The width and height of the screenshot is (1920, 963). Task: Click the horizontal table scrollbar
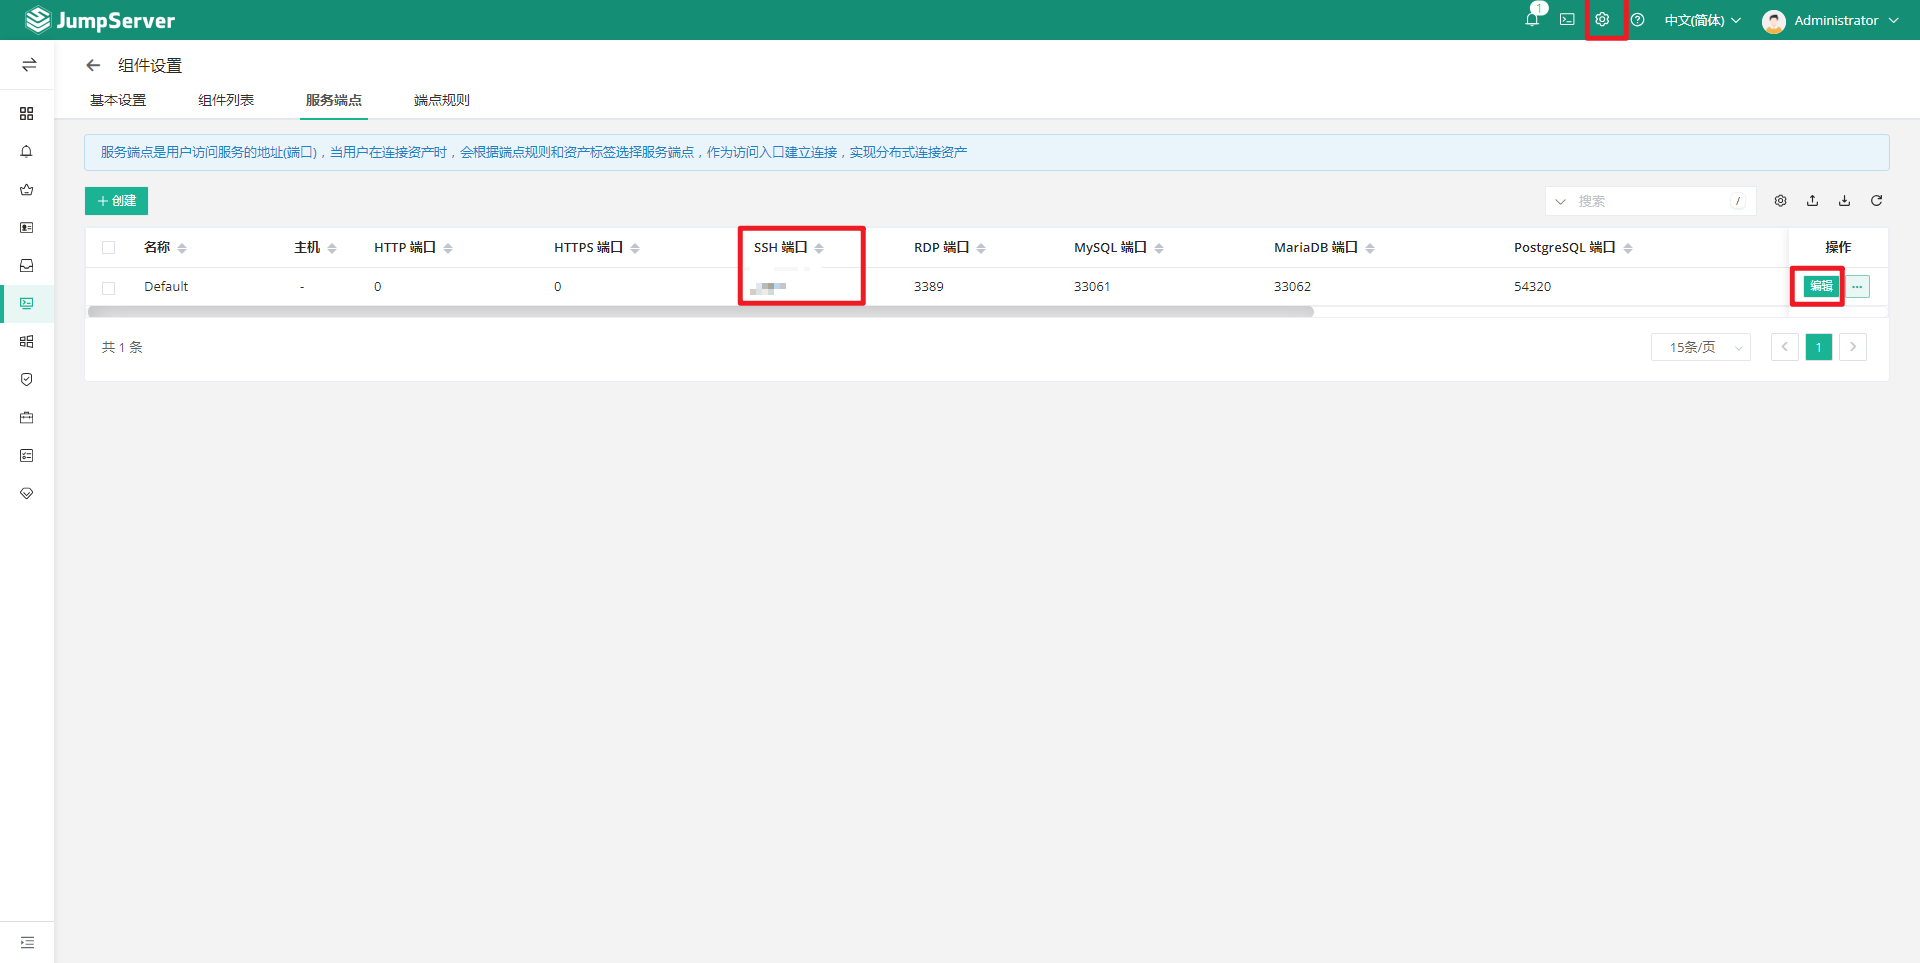tap(700, 312)
